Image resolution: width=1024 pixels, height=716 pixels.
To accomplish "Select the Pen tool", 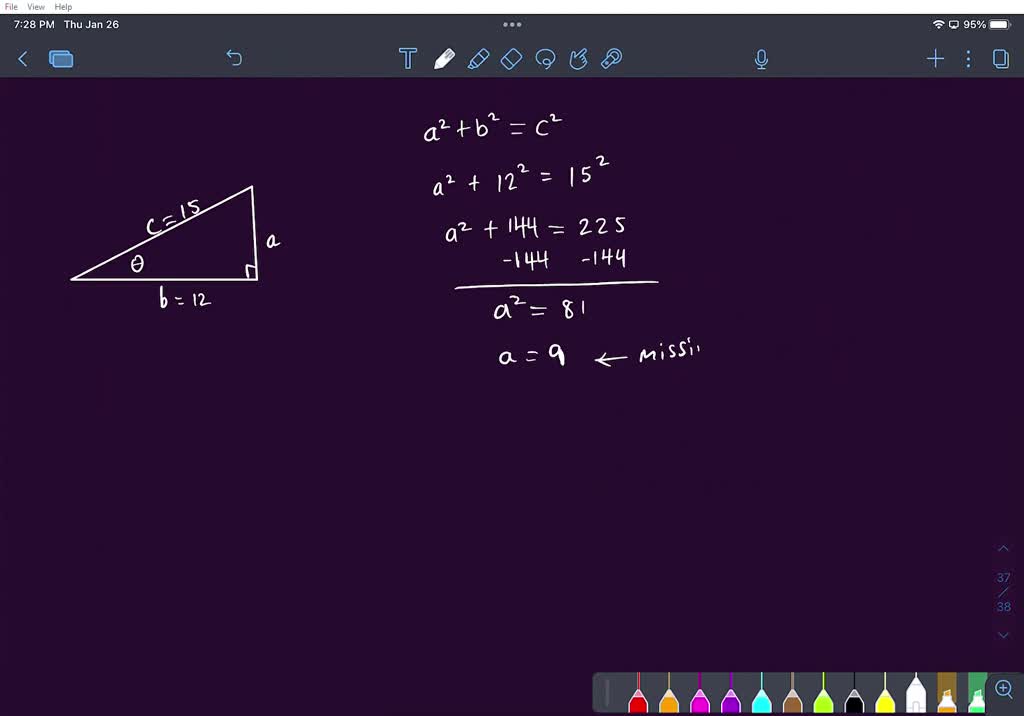I will (x=444, y=58).
